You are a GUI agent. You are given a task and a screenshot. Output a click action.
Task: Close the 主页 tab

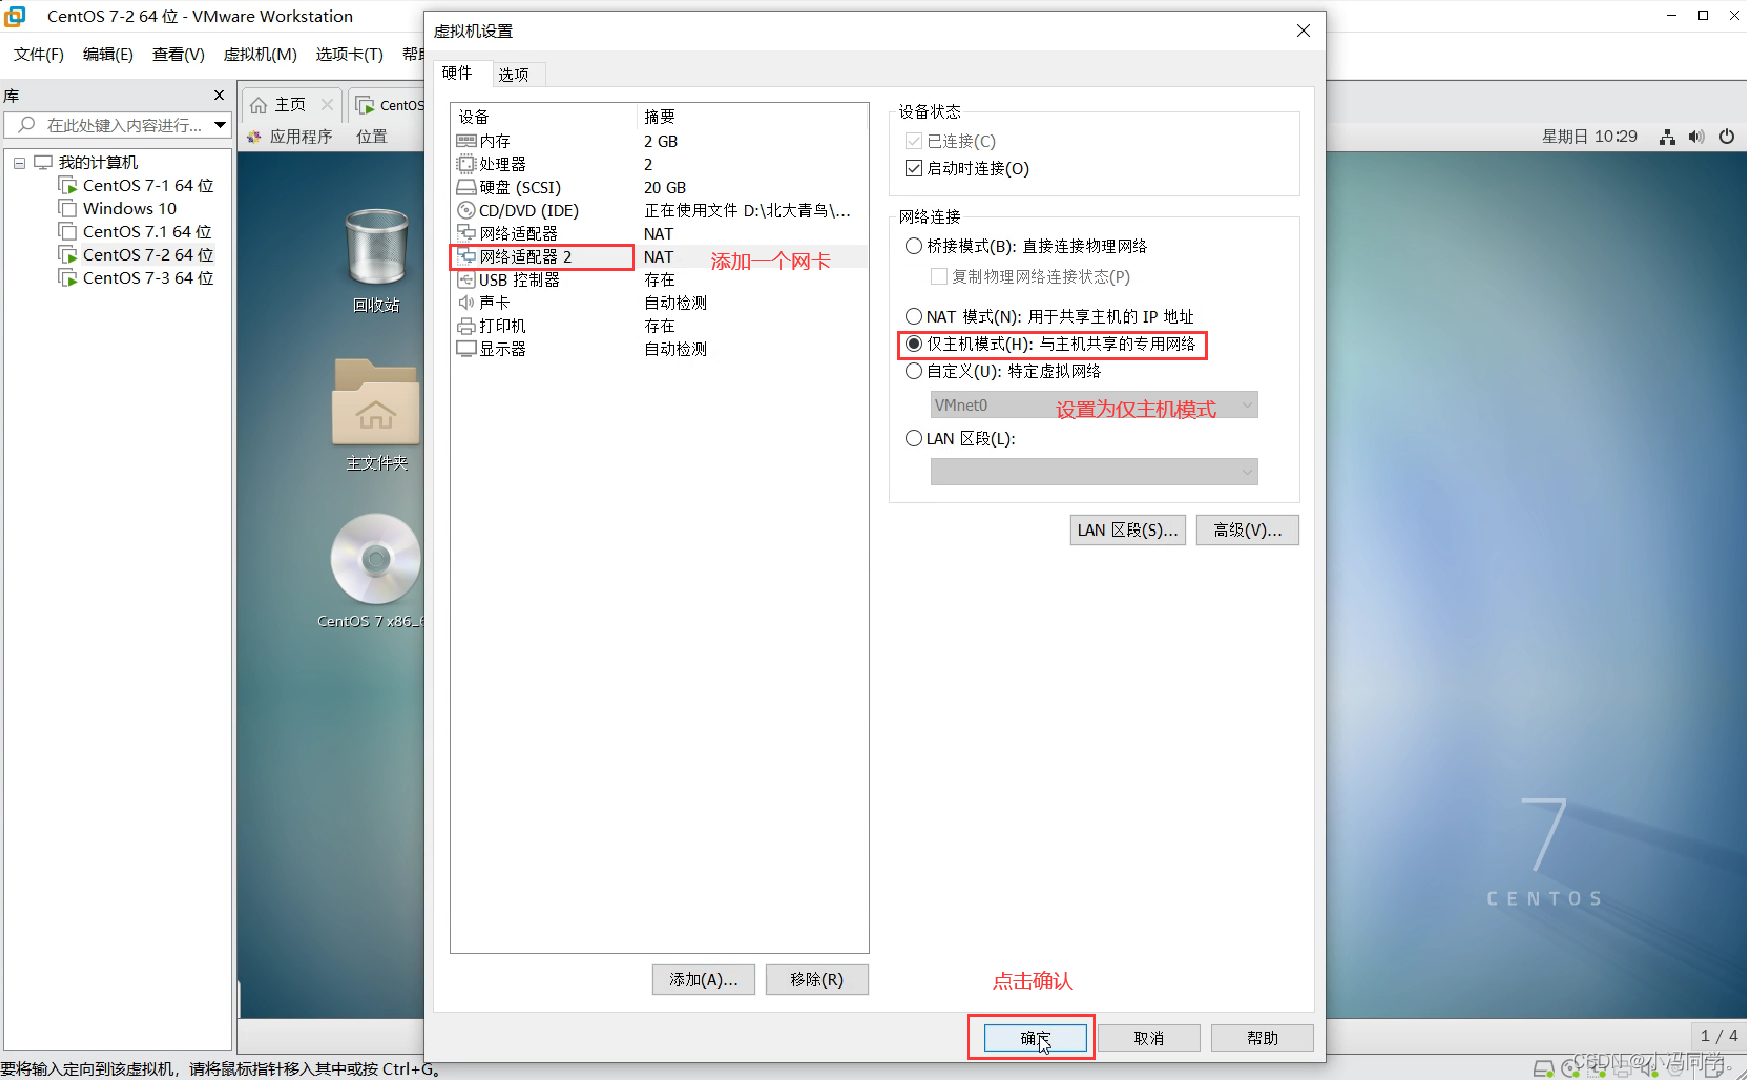tap(327, 104)
